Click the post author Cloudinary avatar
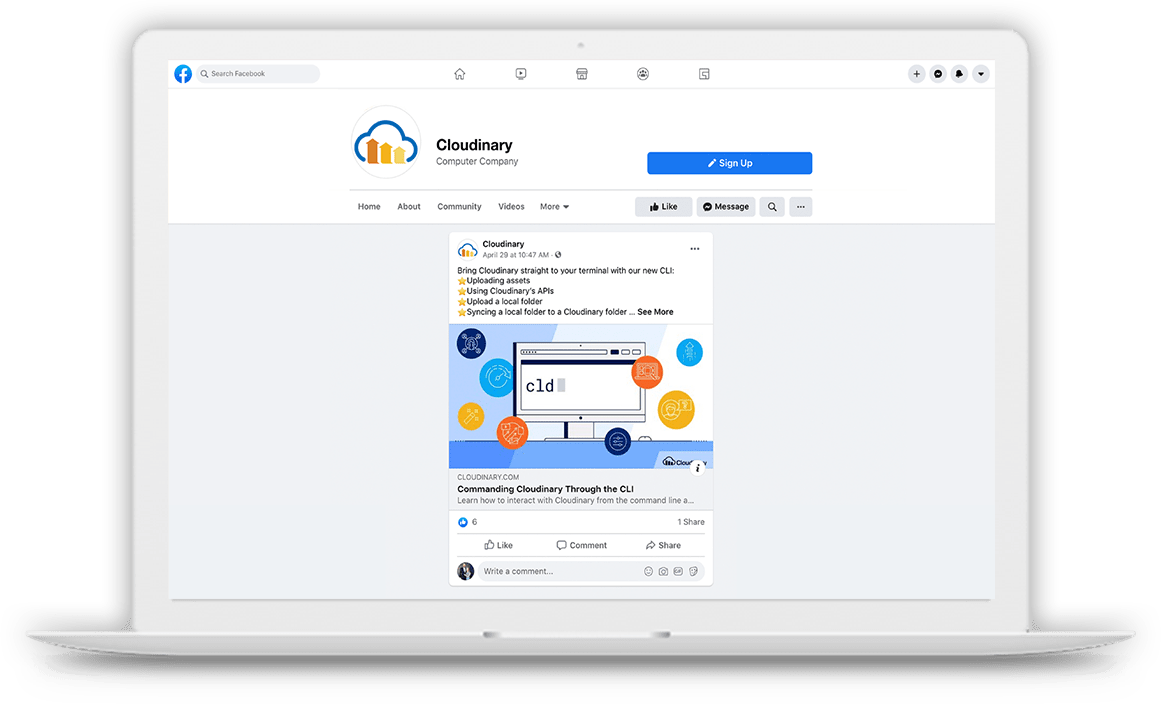 467,249
